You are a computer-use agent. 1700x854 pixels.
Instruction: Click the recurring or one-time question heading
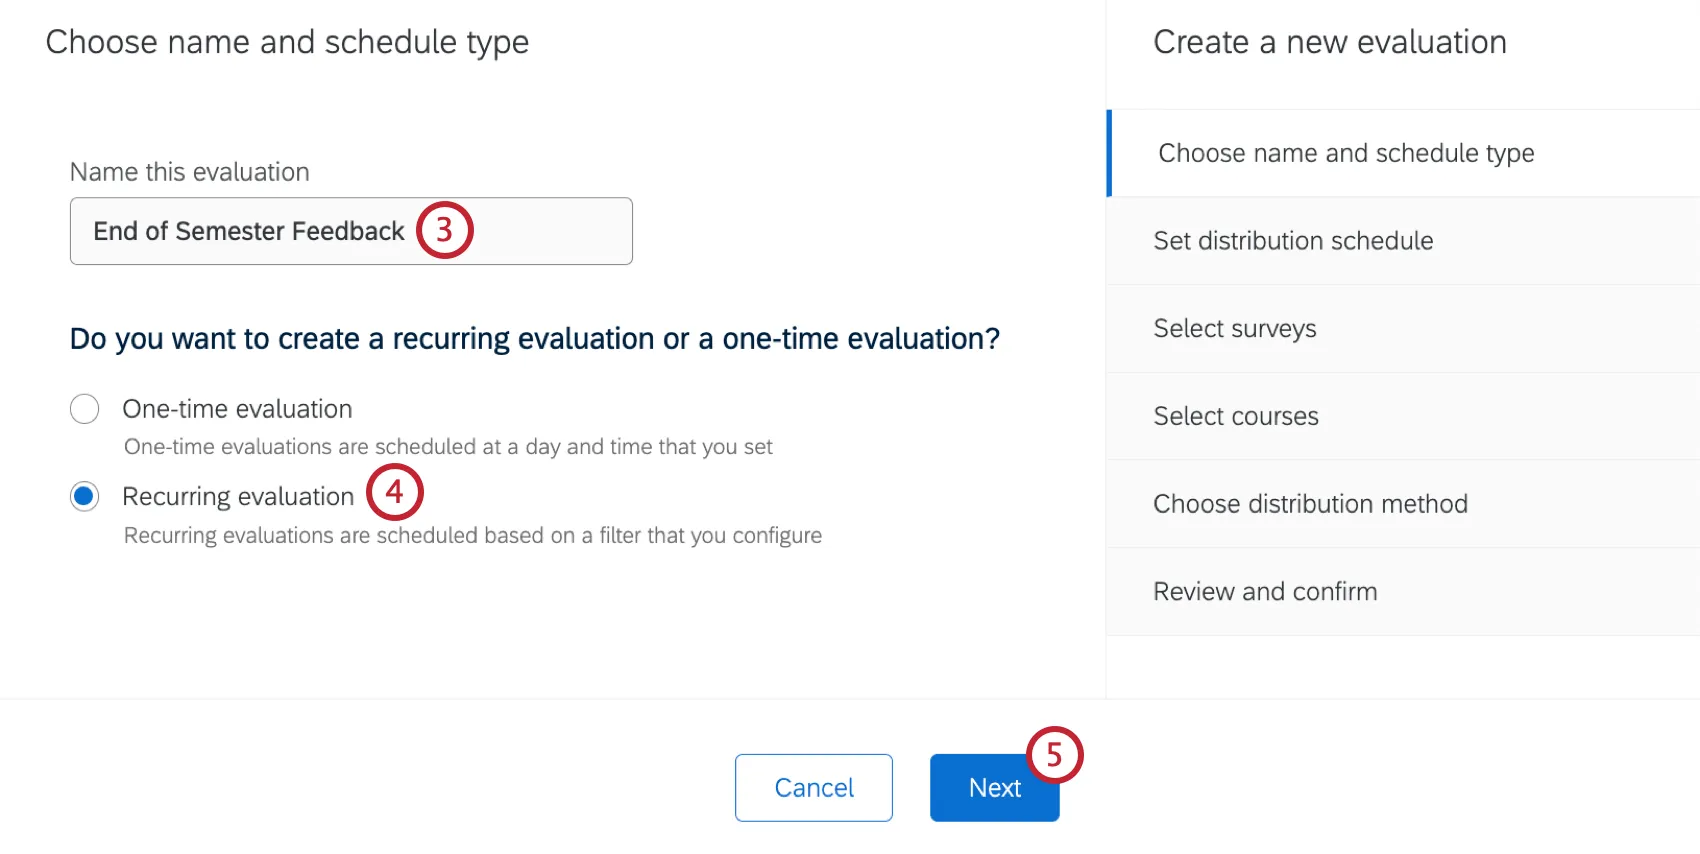[533, 338]
